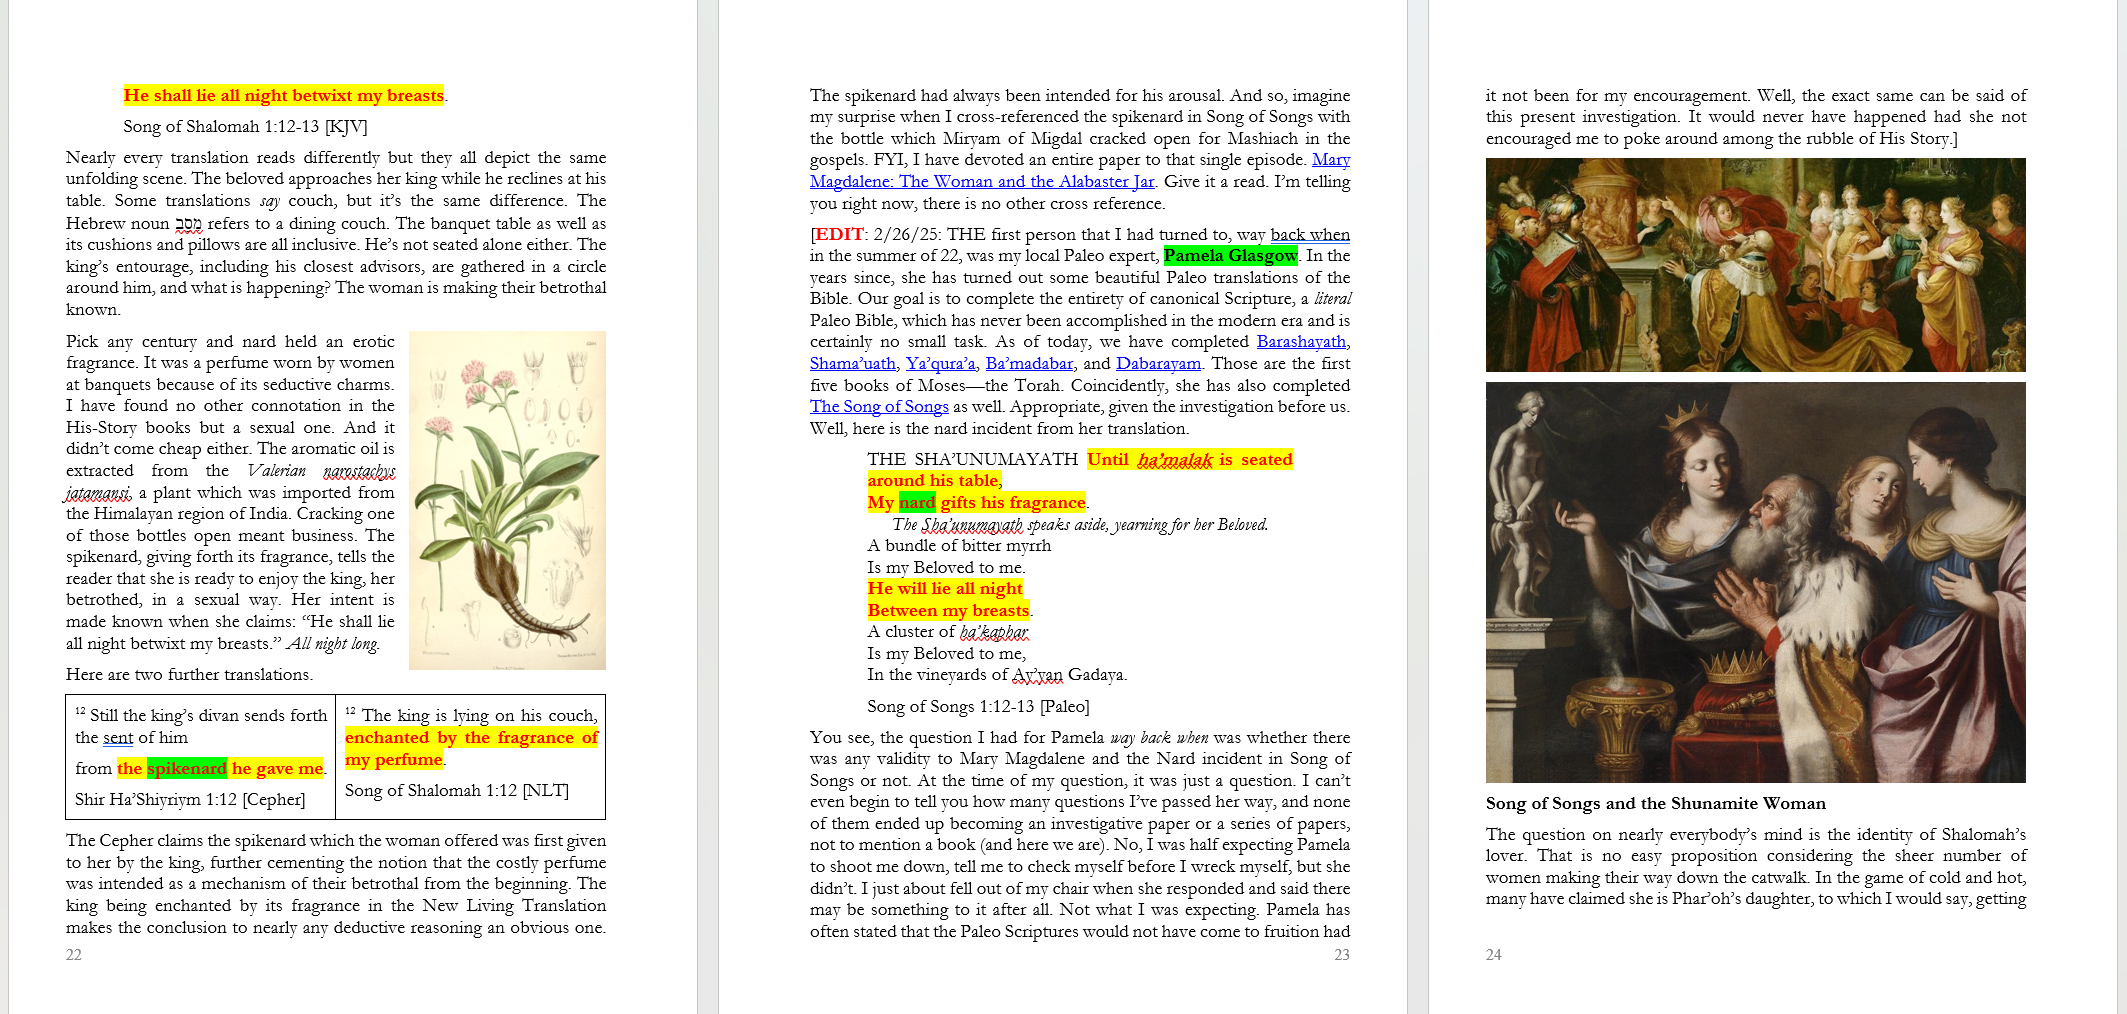Click the underlined word 'ha'kaphar'
Screen dimensions: 2127x1014
(994, 632)
